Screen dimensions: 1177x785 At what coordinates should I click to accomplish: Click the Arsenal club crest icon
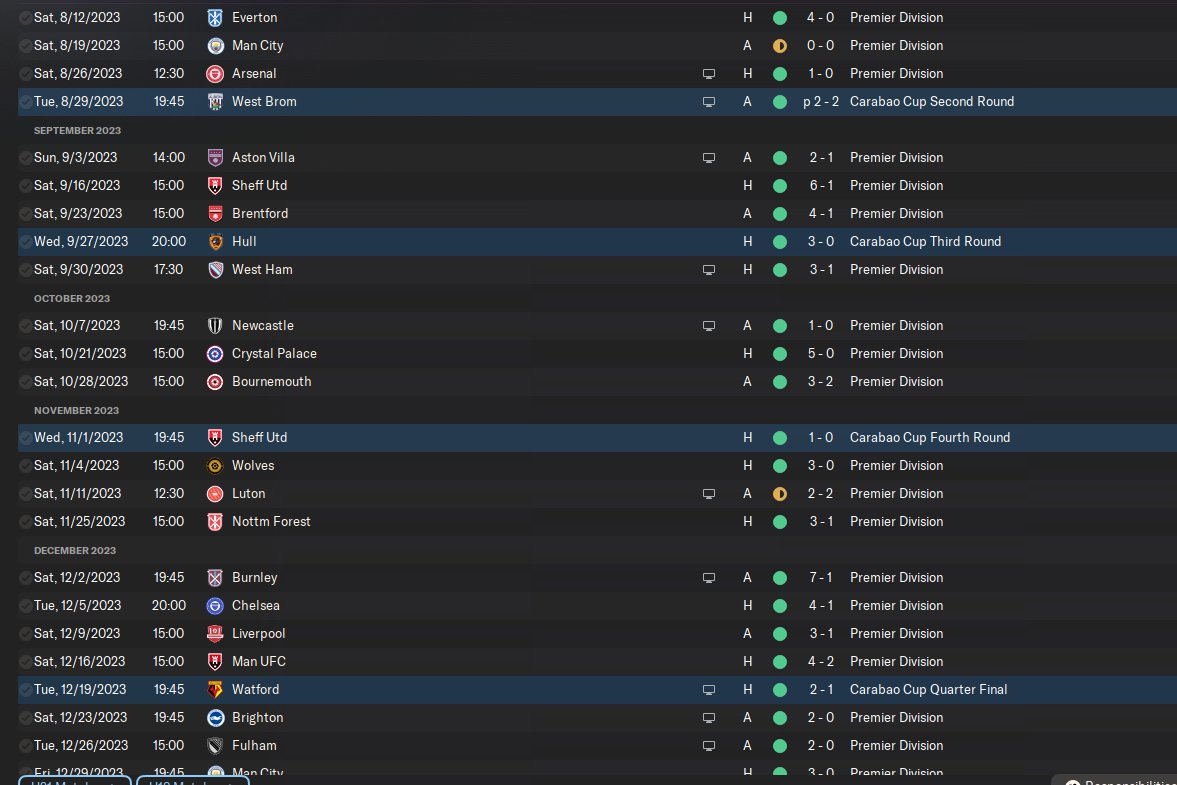pyautogui.click(x=215, y=74)
